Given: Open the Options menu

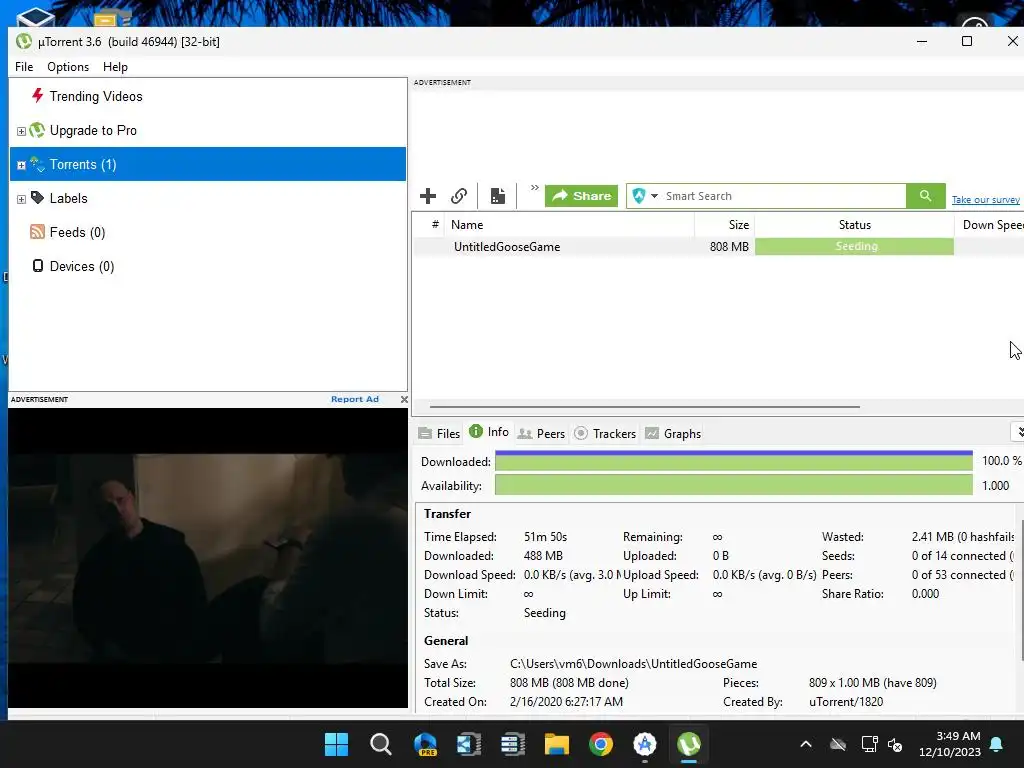Looking at the screenshot, I should 68,67.
